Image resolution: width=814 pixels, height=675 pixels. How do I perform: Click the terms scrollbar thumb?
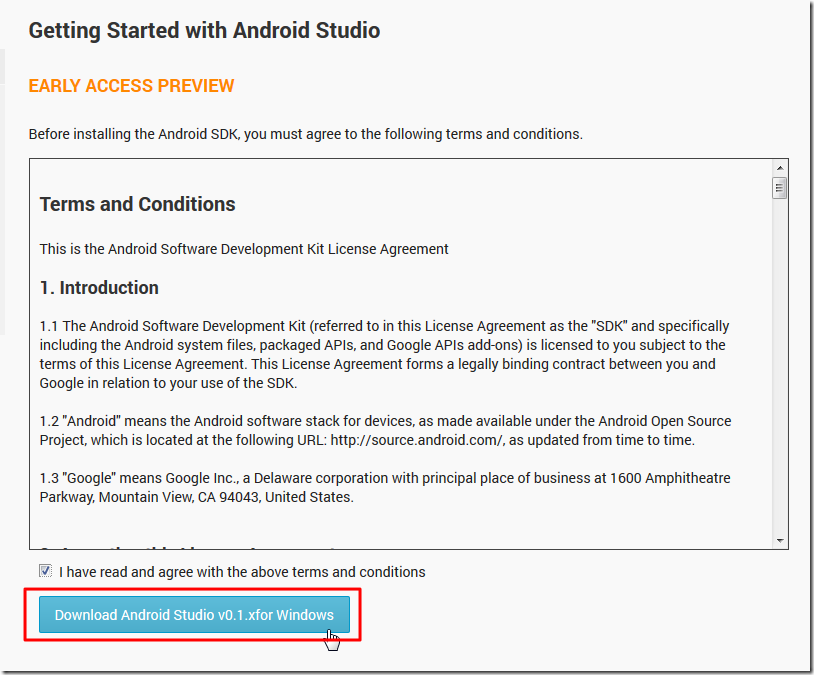(779, 188)
